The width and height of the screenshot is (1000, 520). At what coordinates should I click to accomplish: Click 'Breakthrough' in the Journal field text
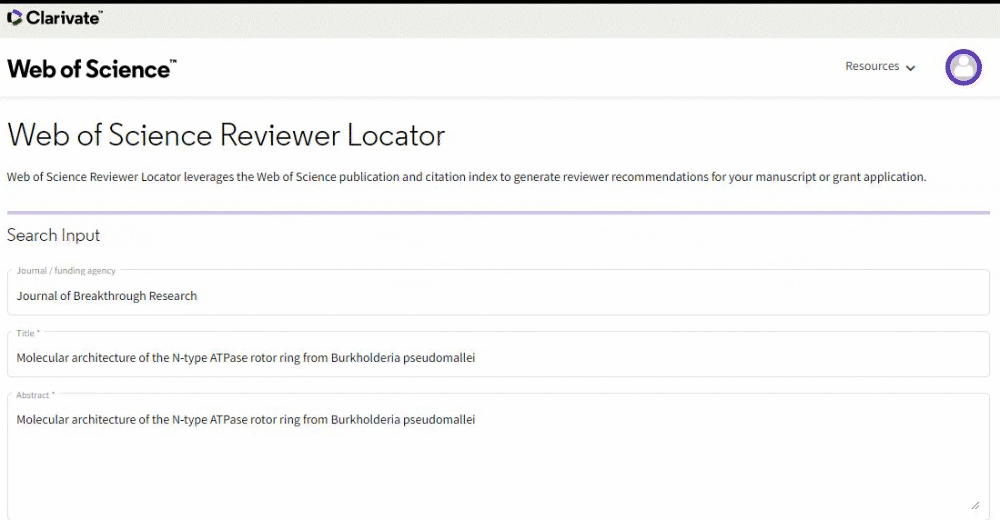click(111, 296)
